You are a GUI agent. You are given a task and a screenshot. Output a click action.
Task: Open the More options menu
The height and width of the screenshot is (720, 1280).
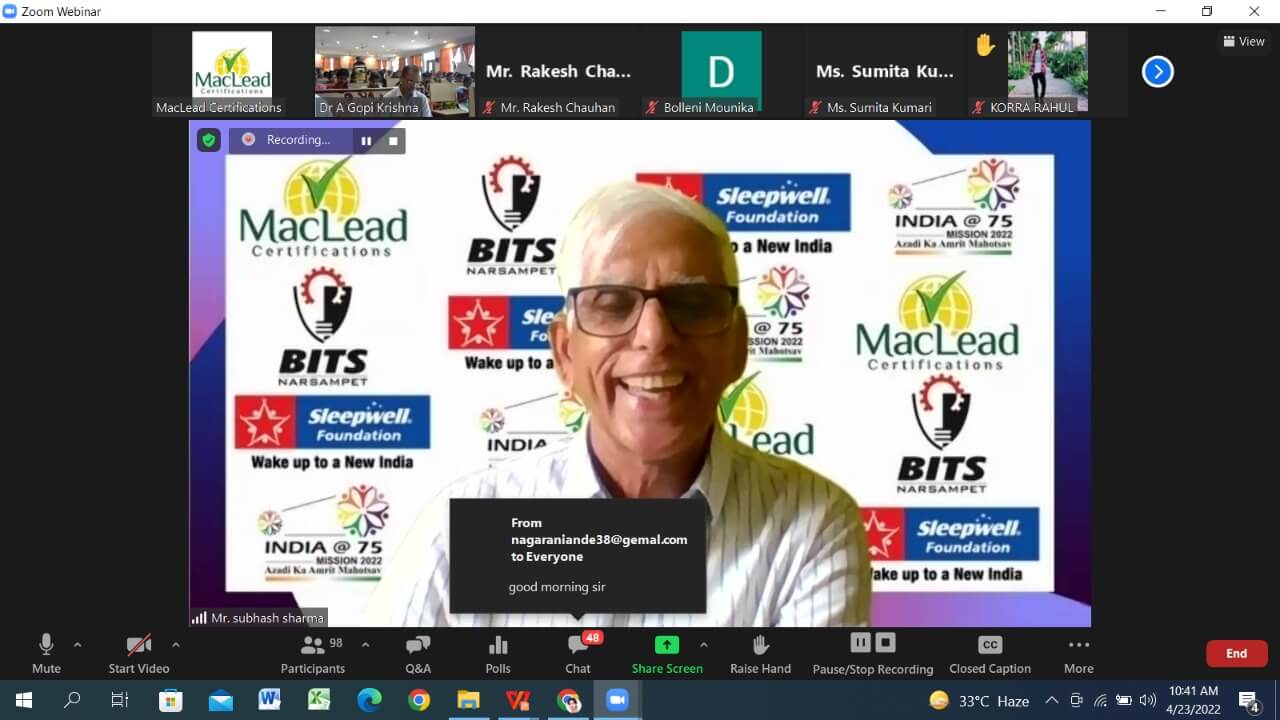click(x=1078, y=654)
